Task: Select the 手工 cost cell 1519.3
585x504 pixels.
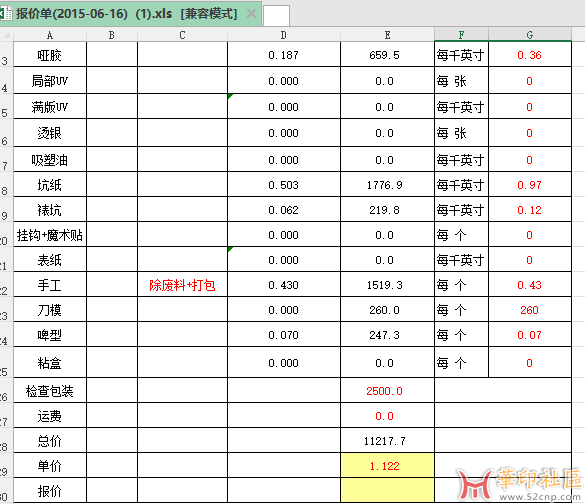Action: [x=387, y=285]
